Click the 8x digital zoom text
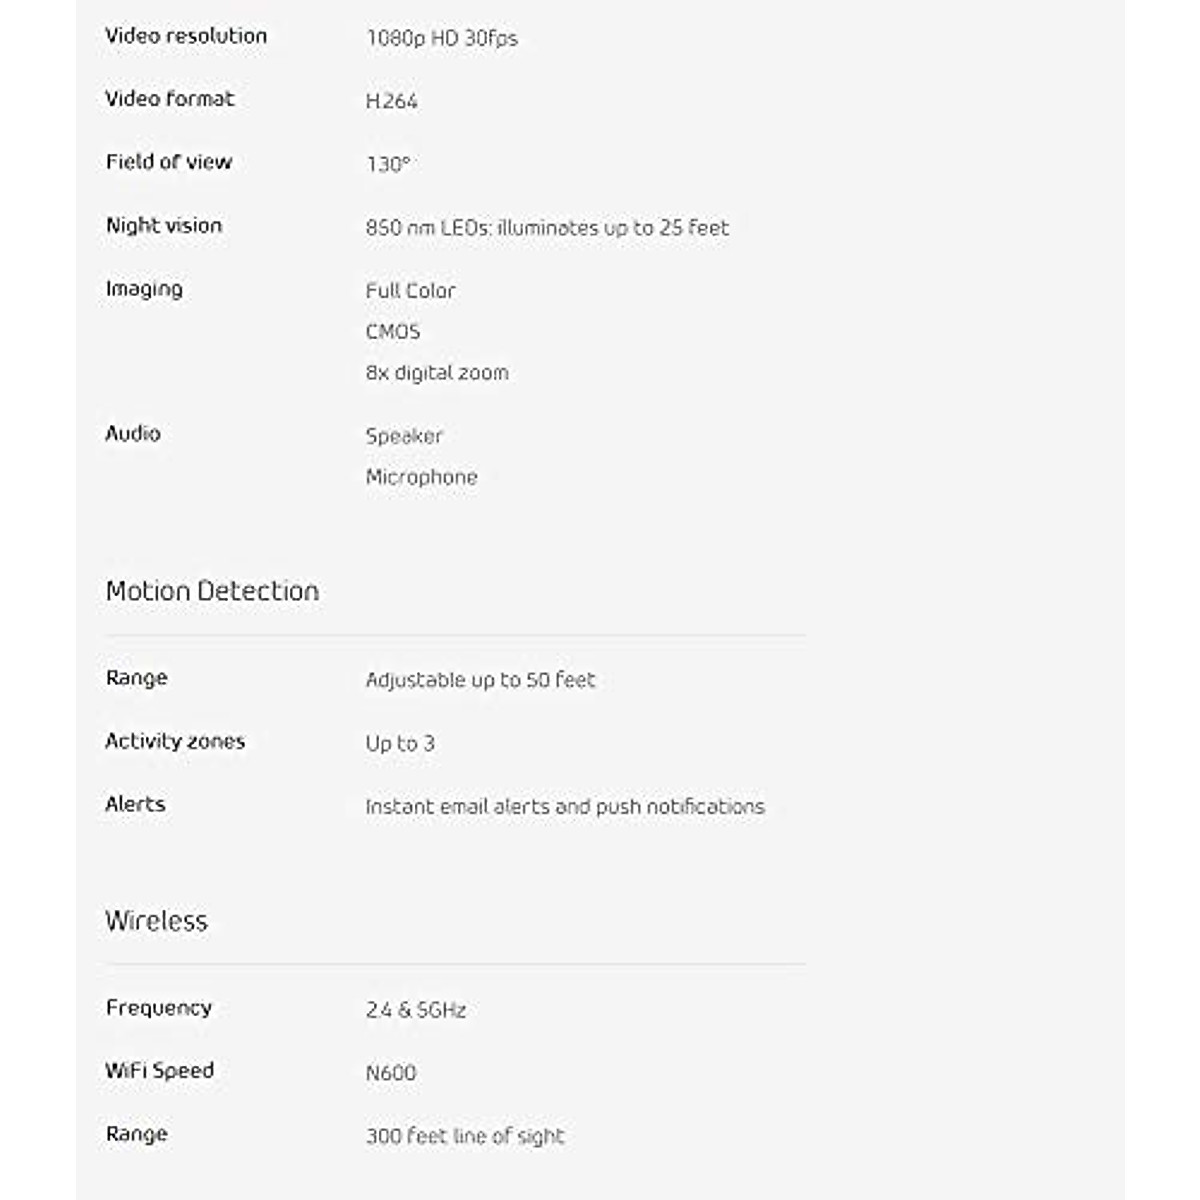Image resolution: width=1200 pixels, height=1200 pixels. point(436,373)
